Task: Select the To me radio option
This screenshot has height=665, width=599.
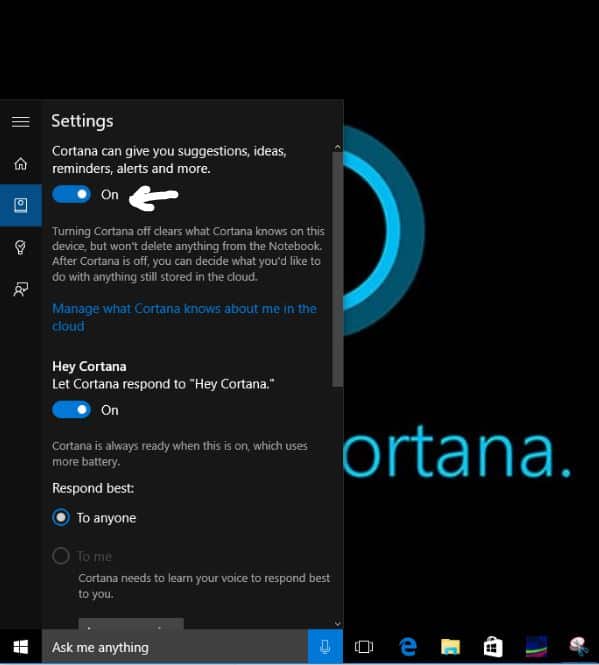Action: click(61, 556)
